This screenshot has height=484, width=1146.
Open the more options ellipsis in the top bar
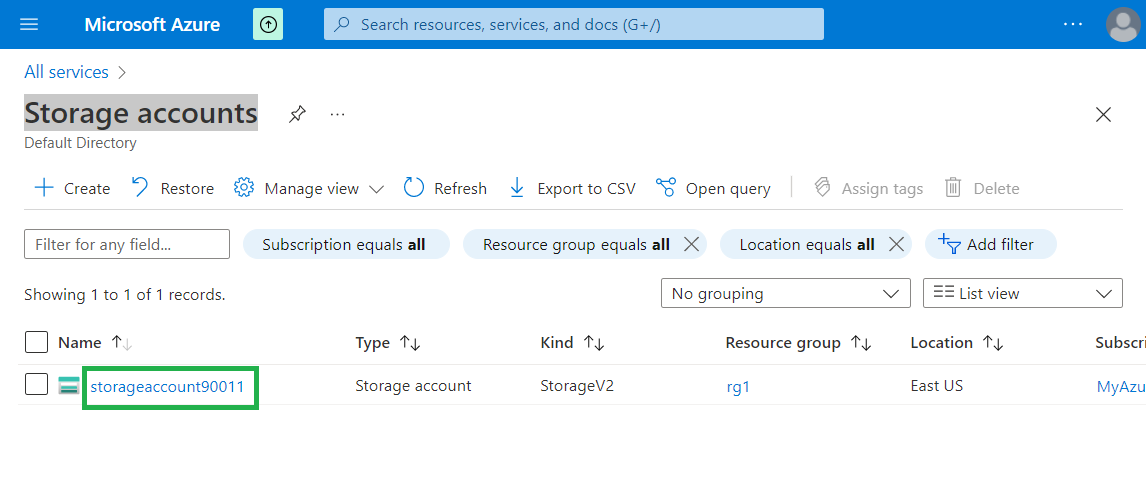click(1073, 24)
